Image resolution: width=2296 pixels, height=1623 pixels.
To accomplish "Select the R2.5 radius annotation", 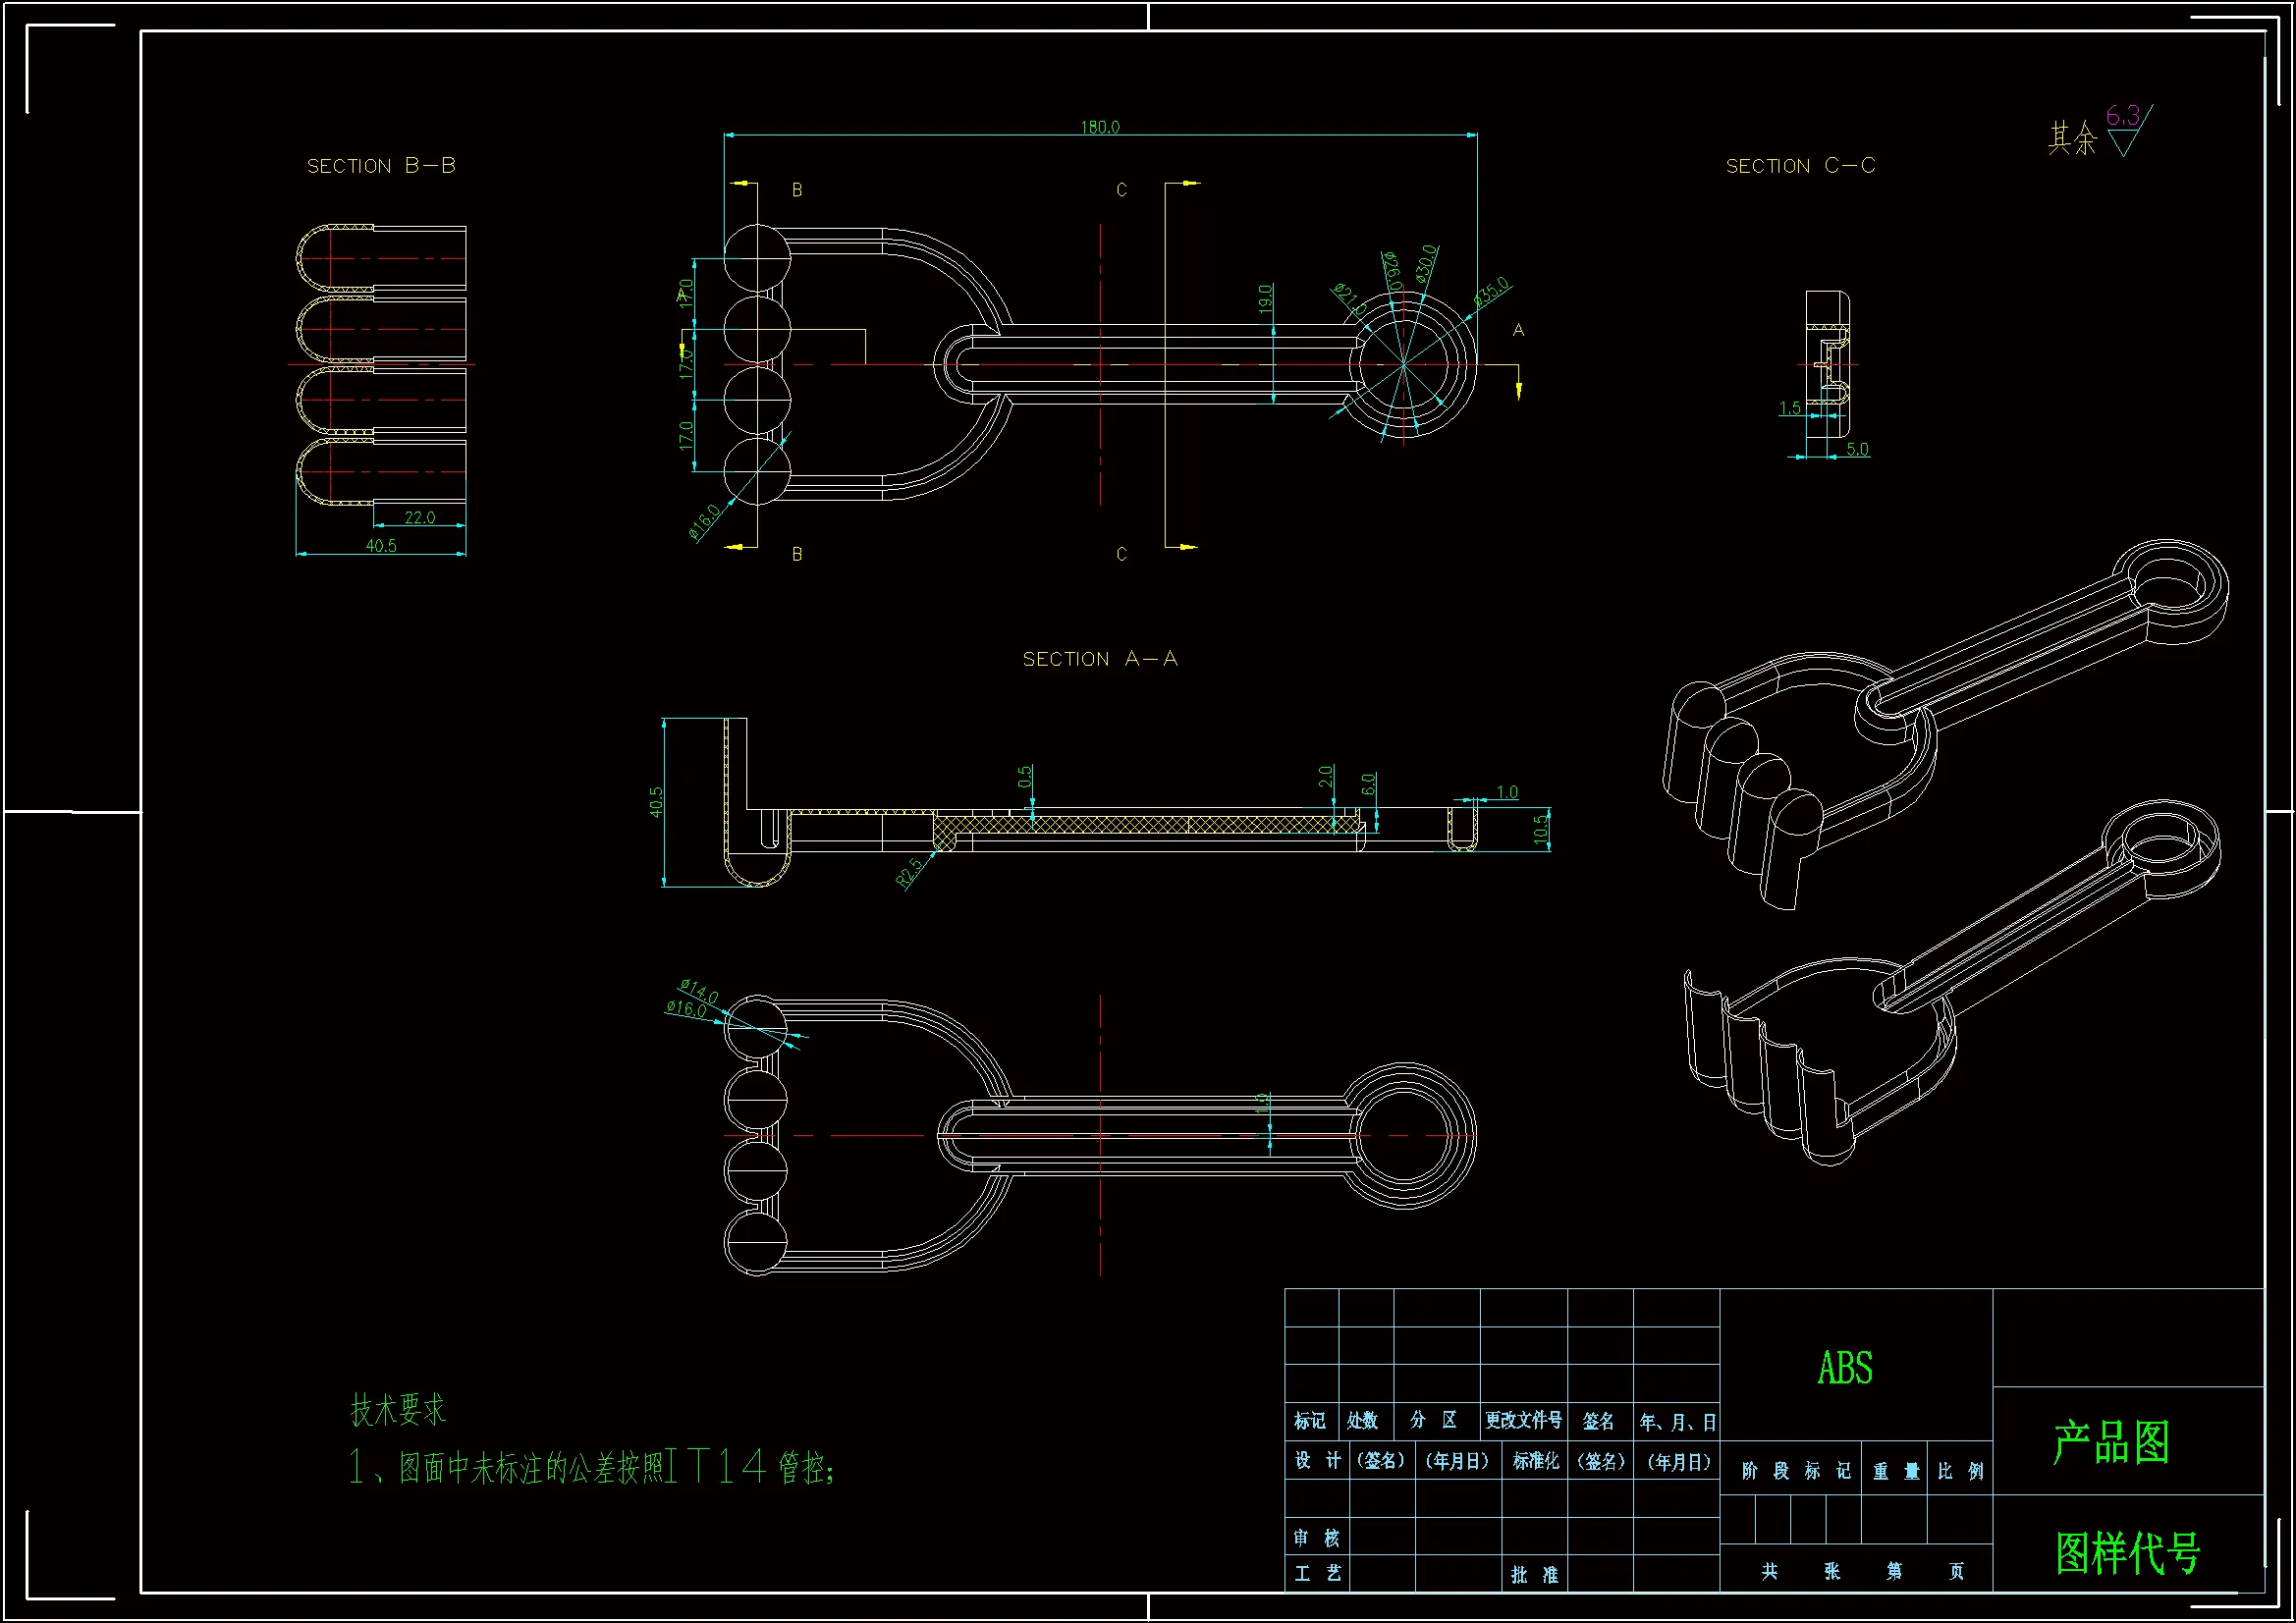I will (909, 872).
